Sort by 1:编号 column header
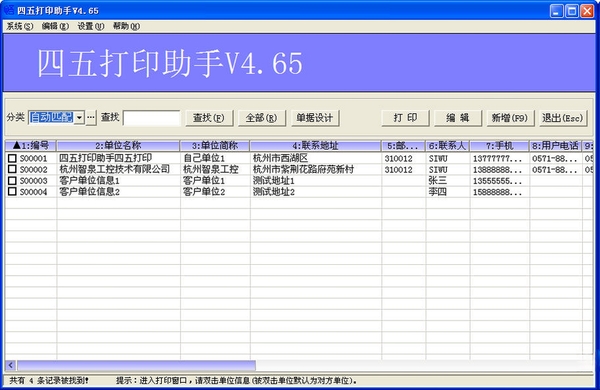This screenshot has height=390, width=600. (31, 146)
